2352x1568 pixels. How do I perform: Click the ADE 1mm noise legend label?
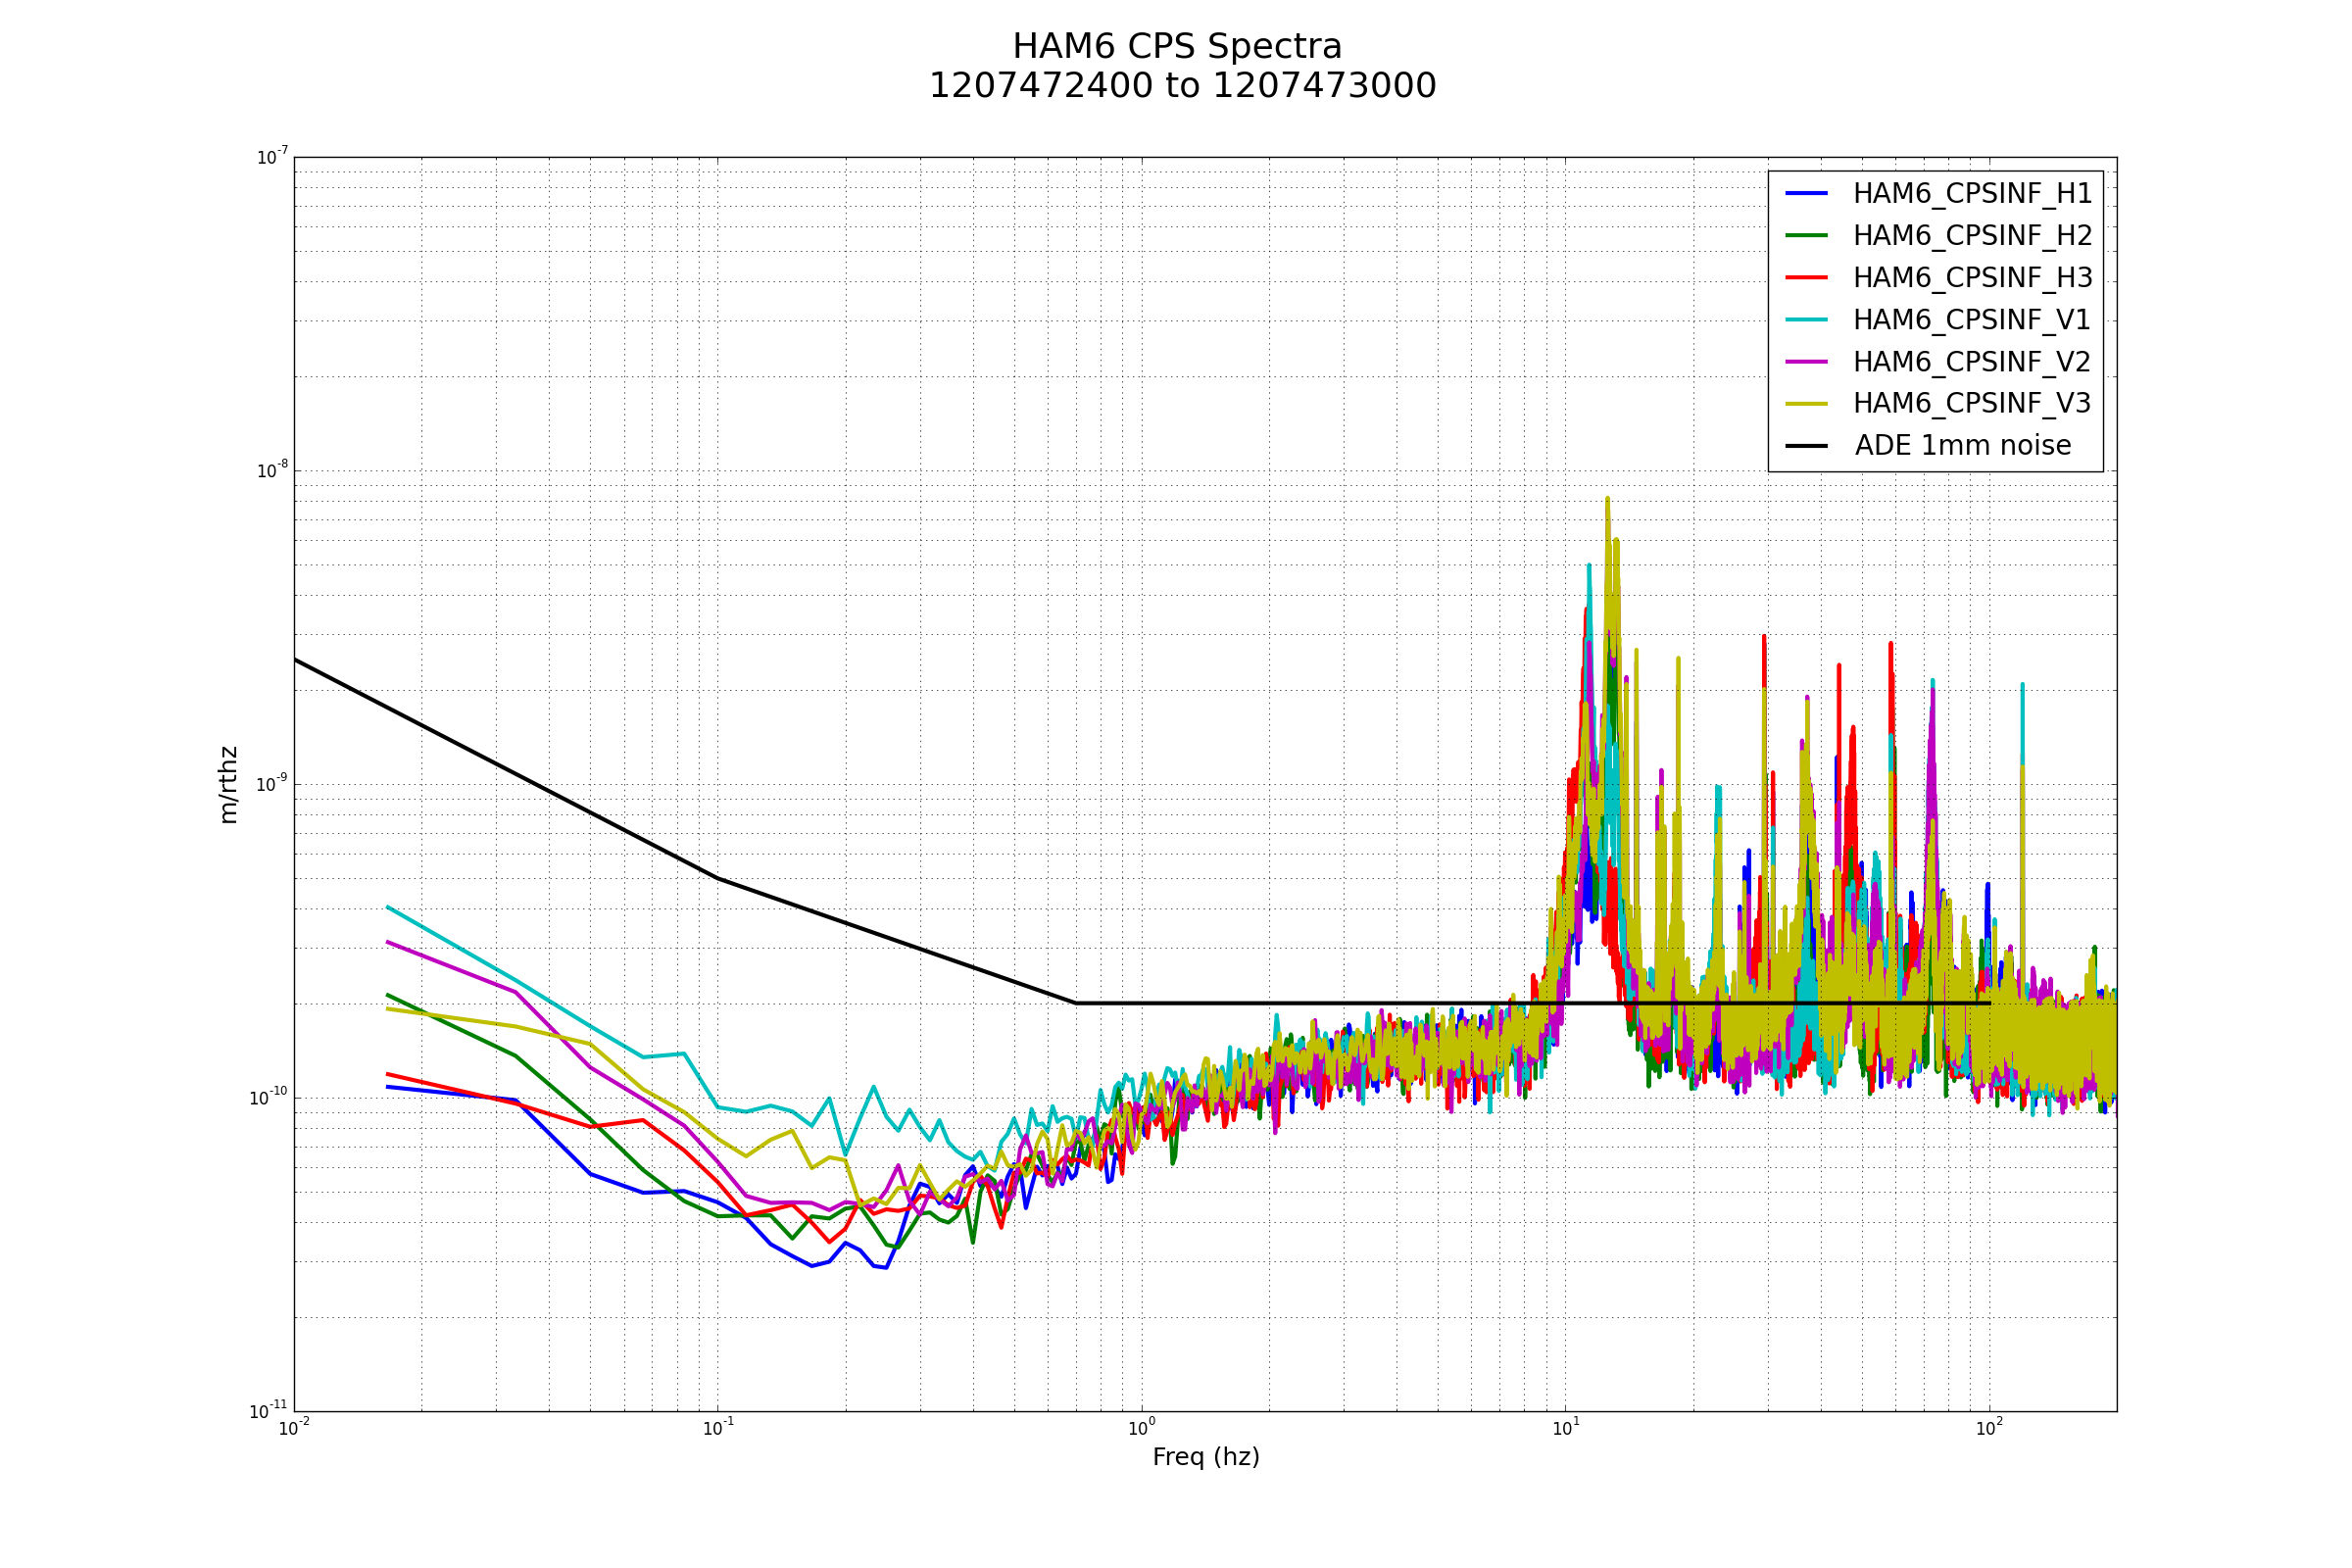[x=1962, y=446]
